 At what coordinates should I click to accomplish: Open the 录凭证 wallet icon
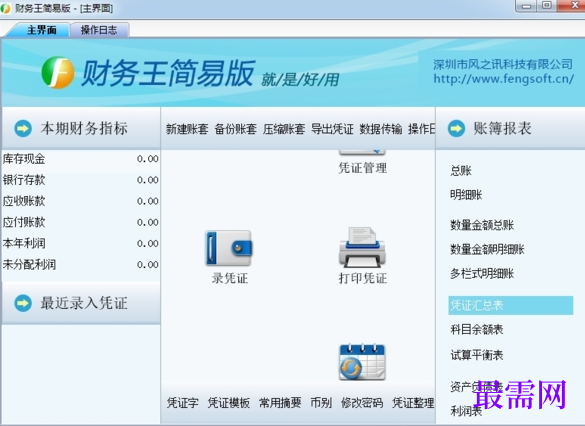[x=229, y=248]
